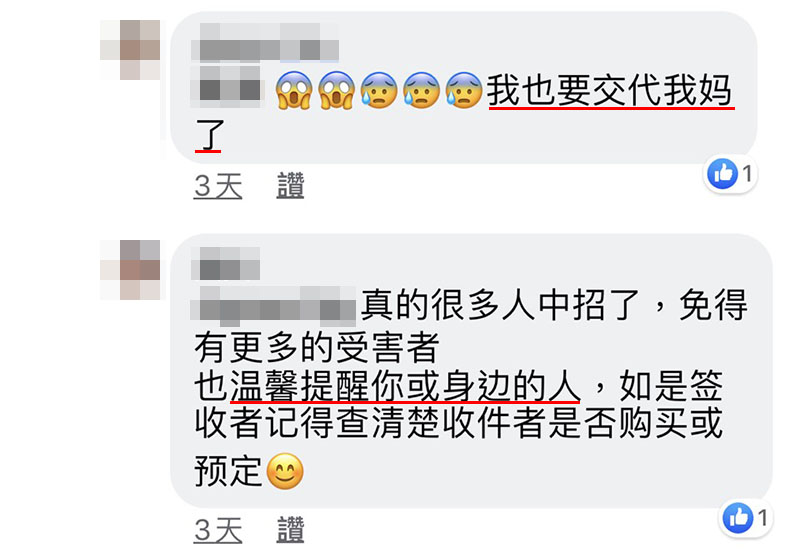Screen dimensions: 800x553
Task: Click the blurred tagged name before the screaming emojis
Action: [x=226, y=86]
